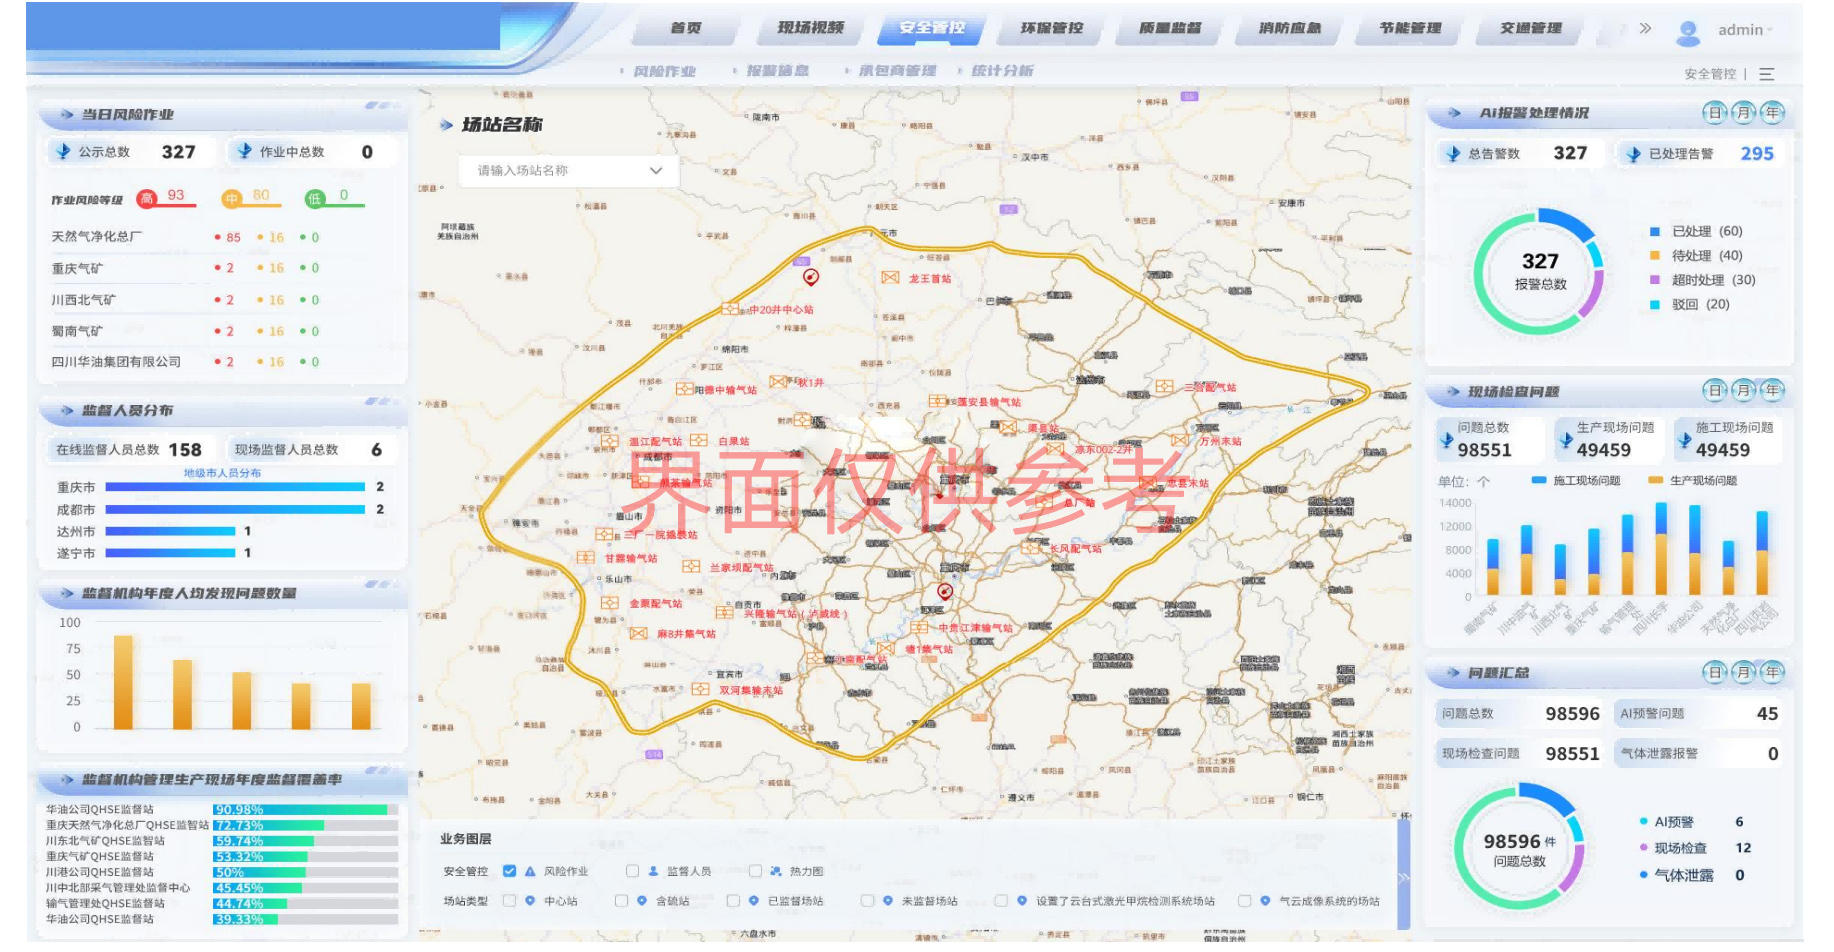The image size is (1834, 952).
Task: Open the 报警信息 submenu link
Action: (777, 71)
